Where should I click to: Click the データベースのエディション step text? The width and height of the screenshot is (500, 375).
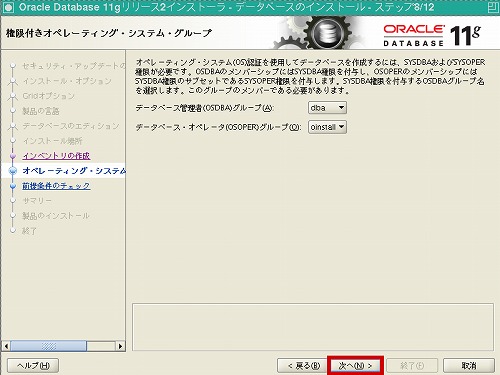(x=71, y=126)
